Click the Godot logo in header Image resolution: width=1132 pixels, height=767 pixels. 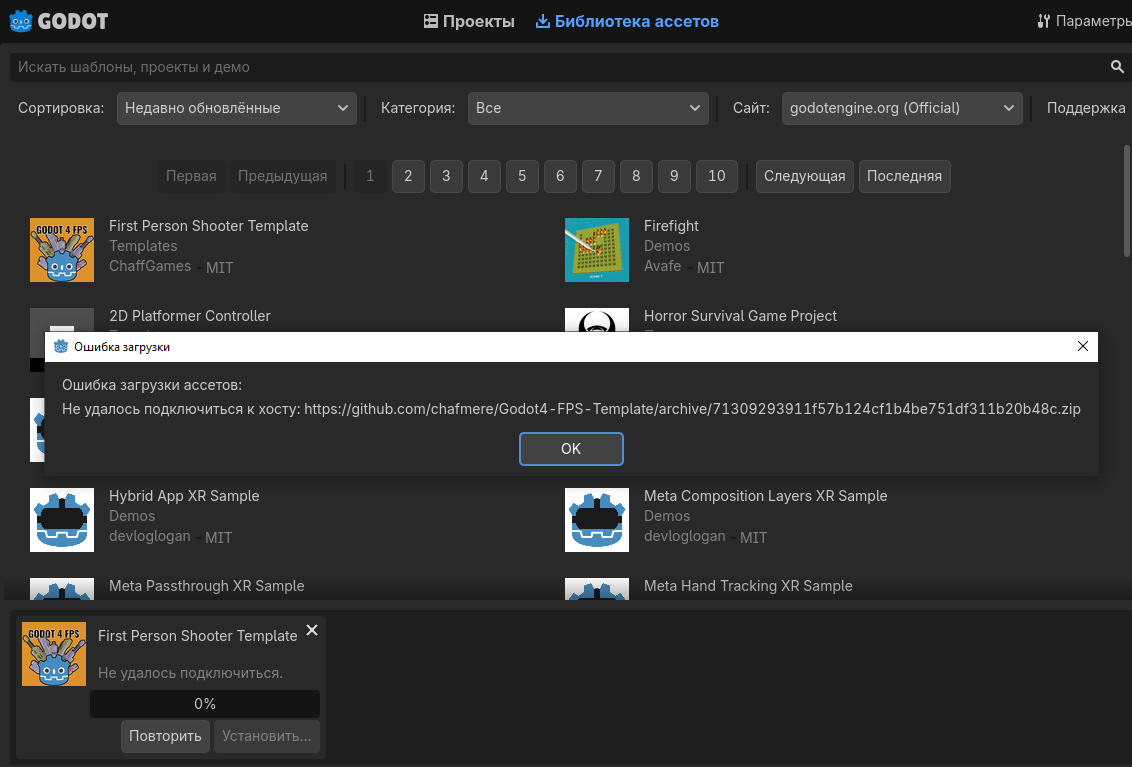coord(58,21)
